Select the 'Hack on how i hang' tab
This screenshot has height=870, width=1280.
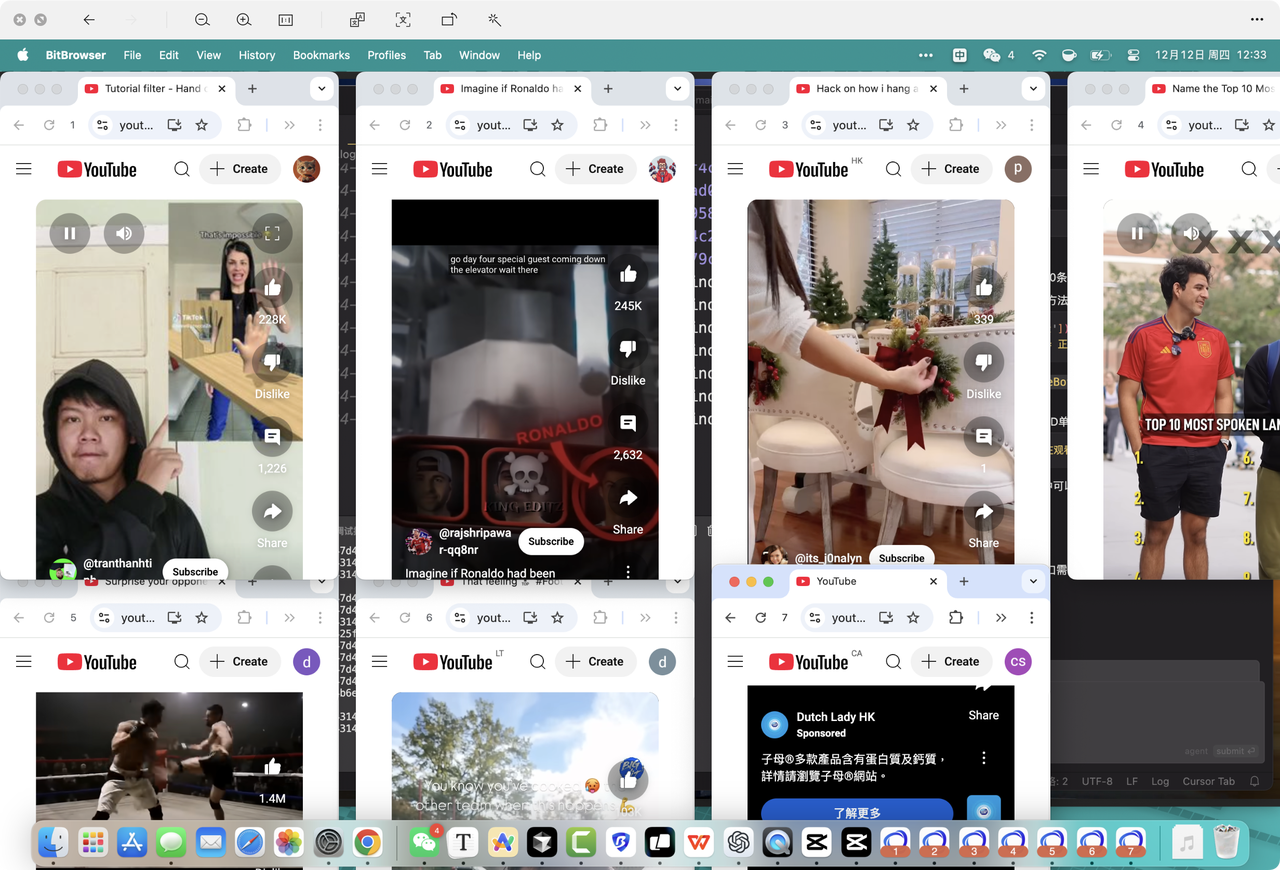[868, 89]
